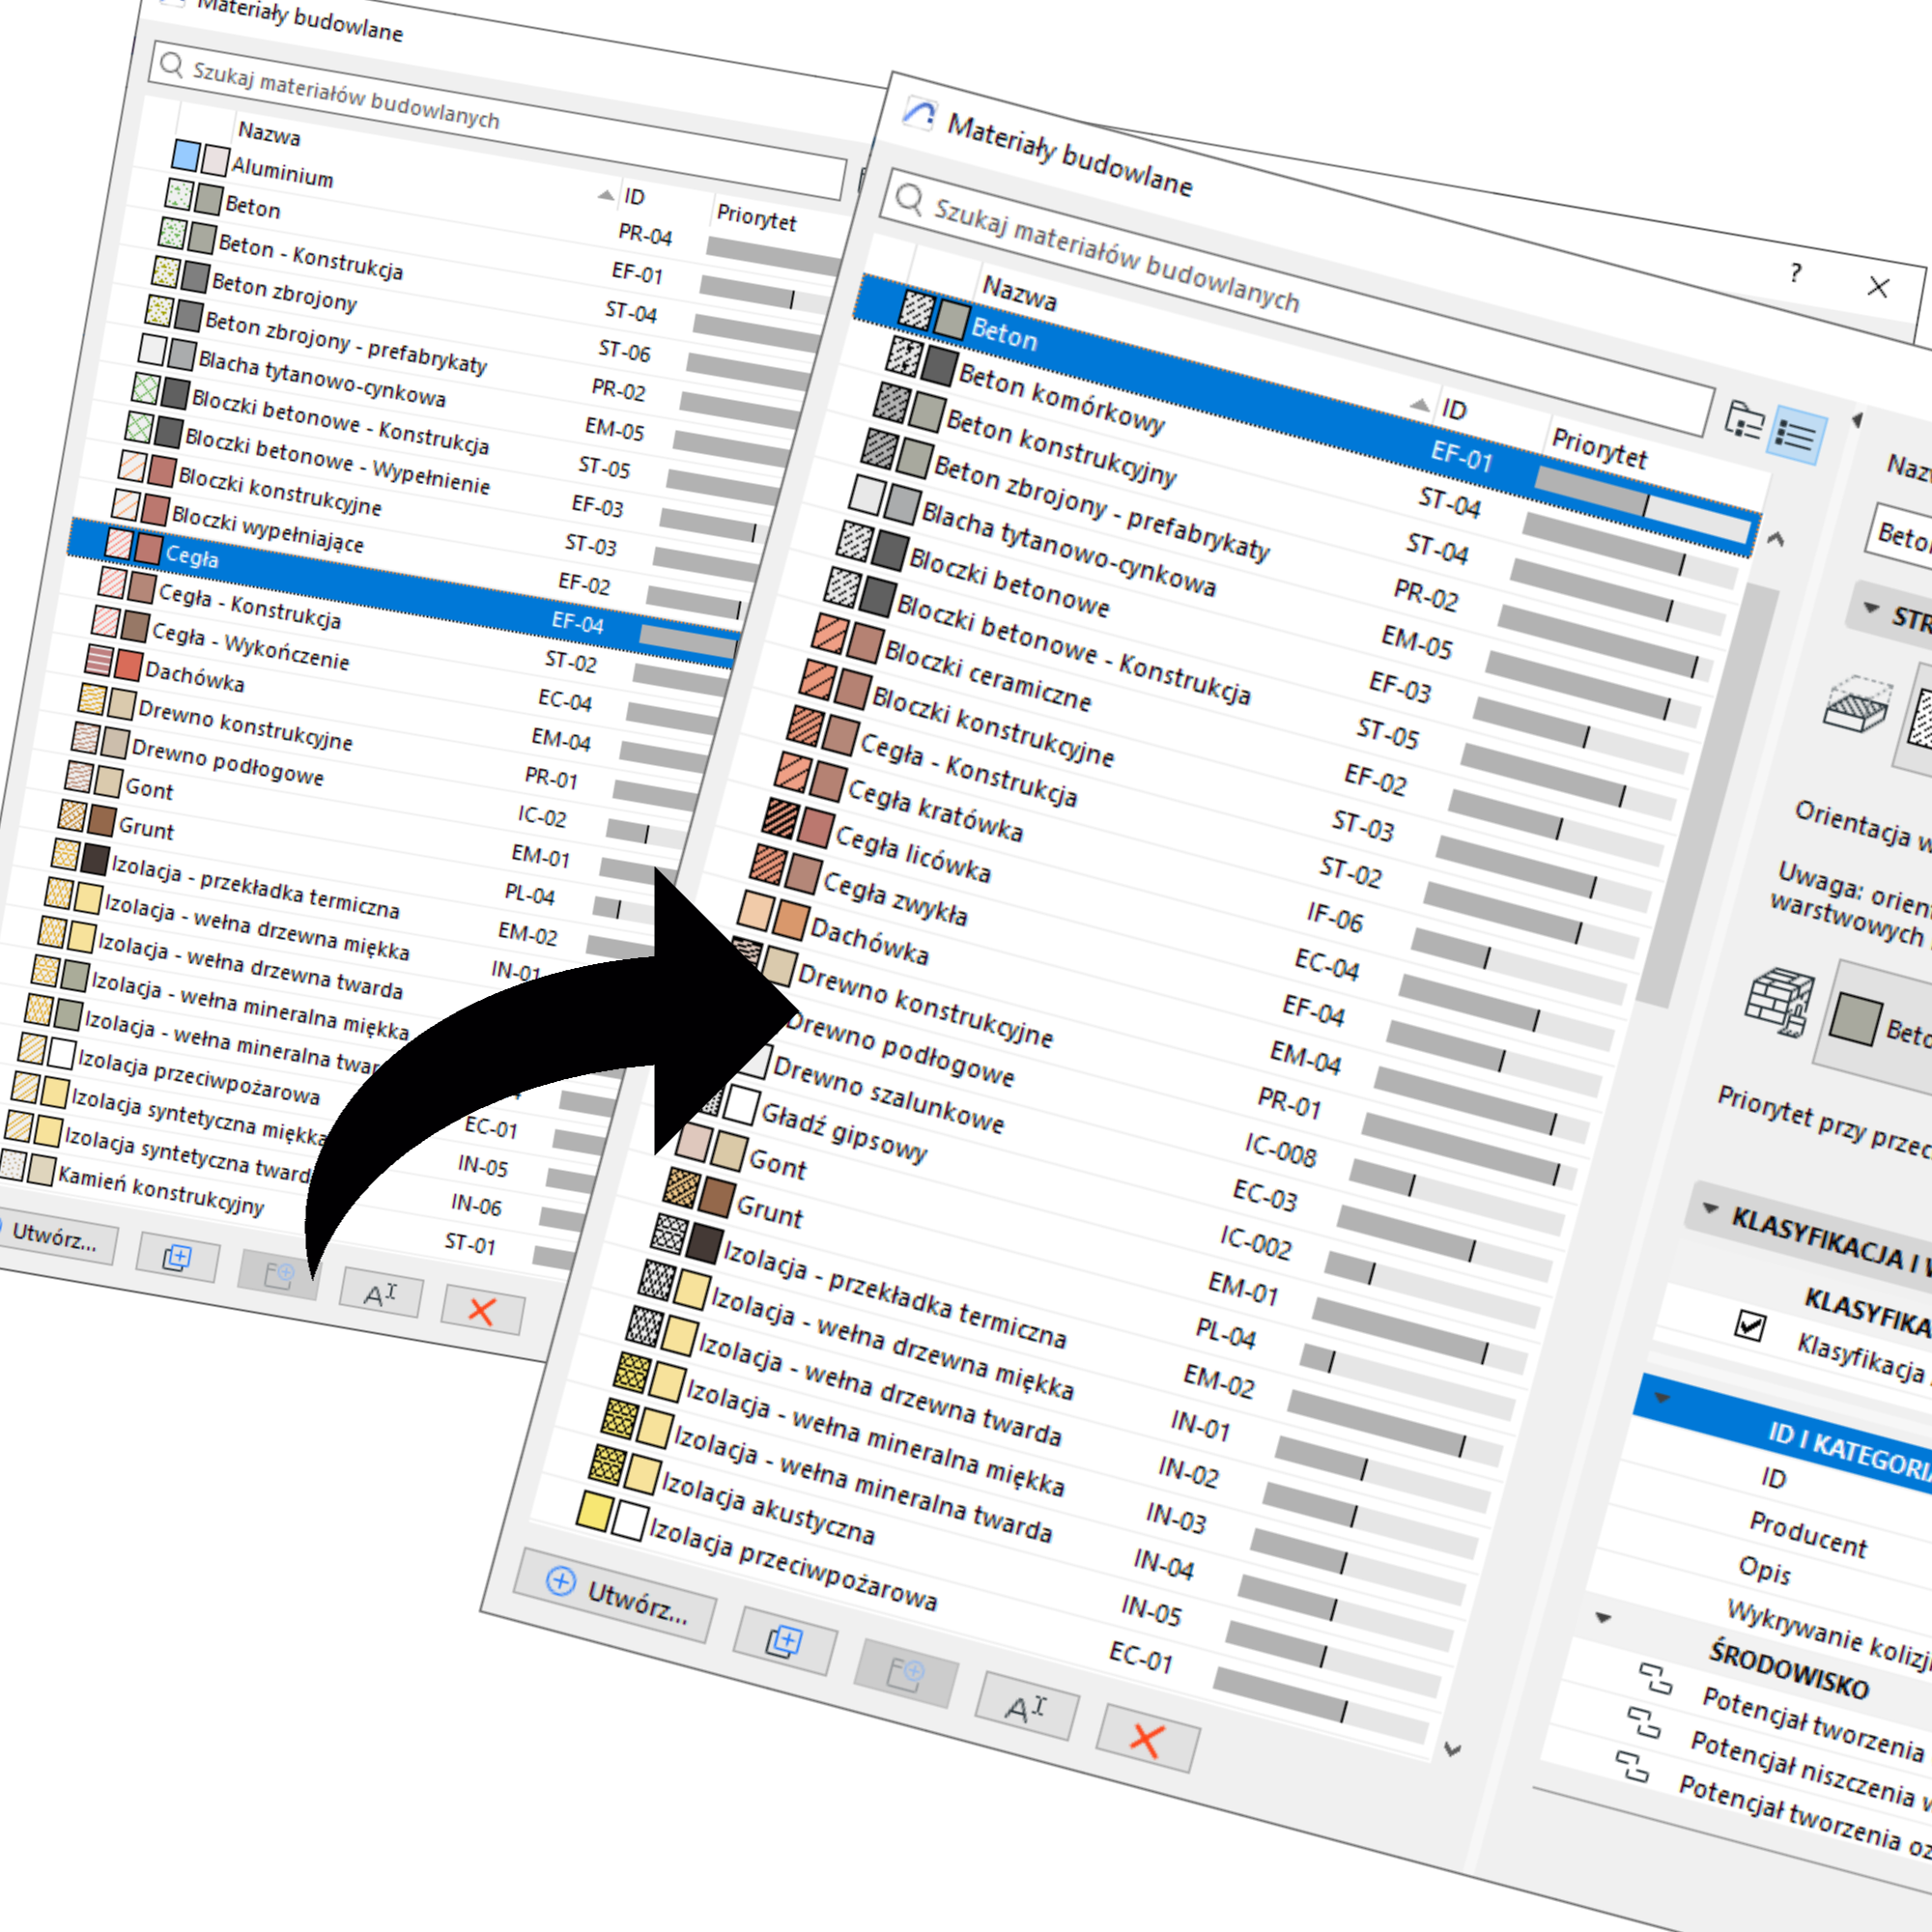
Task: Click chain icon beside Potencjał niszczenia
Action: 1644,1723
